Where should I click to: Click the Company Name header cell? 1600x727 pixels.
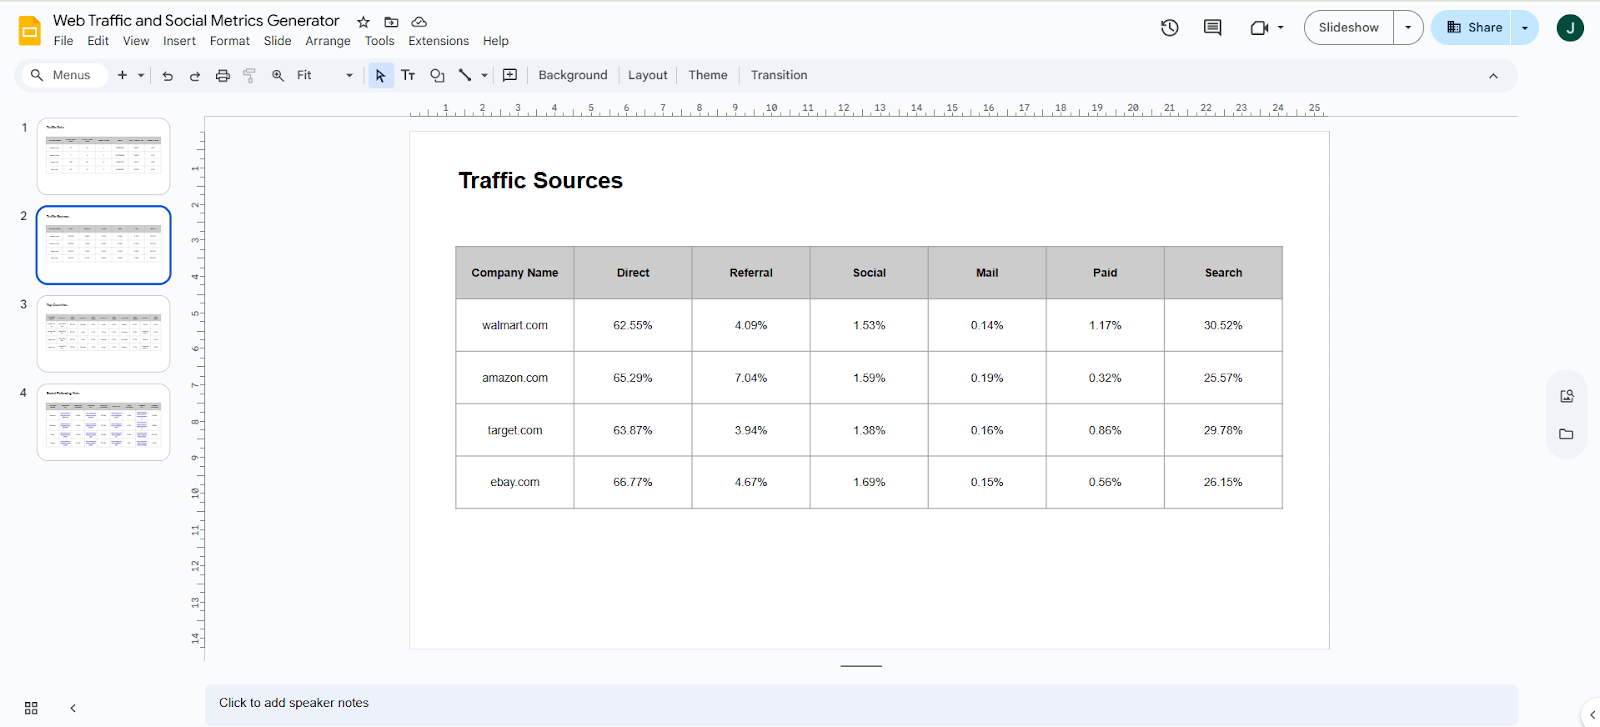tap(515, 273)
